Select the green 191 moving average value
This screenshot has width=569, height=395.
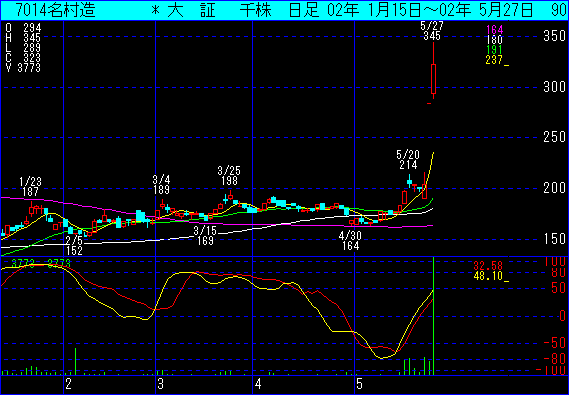(495, 50)
